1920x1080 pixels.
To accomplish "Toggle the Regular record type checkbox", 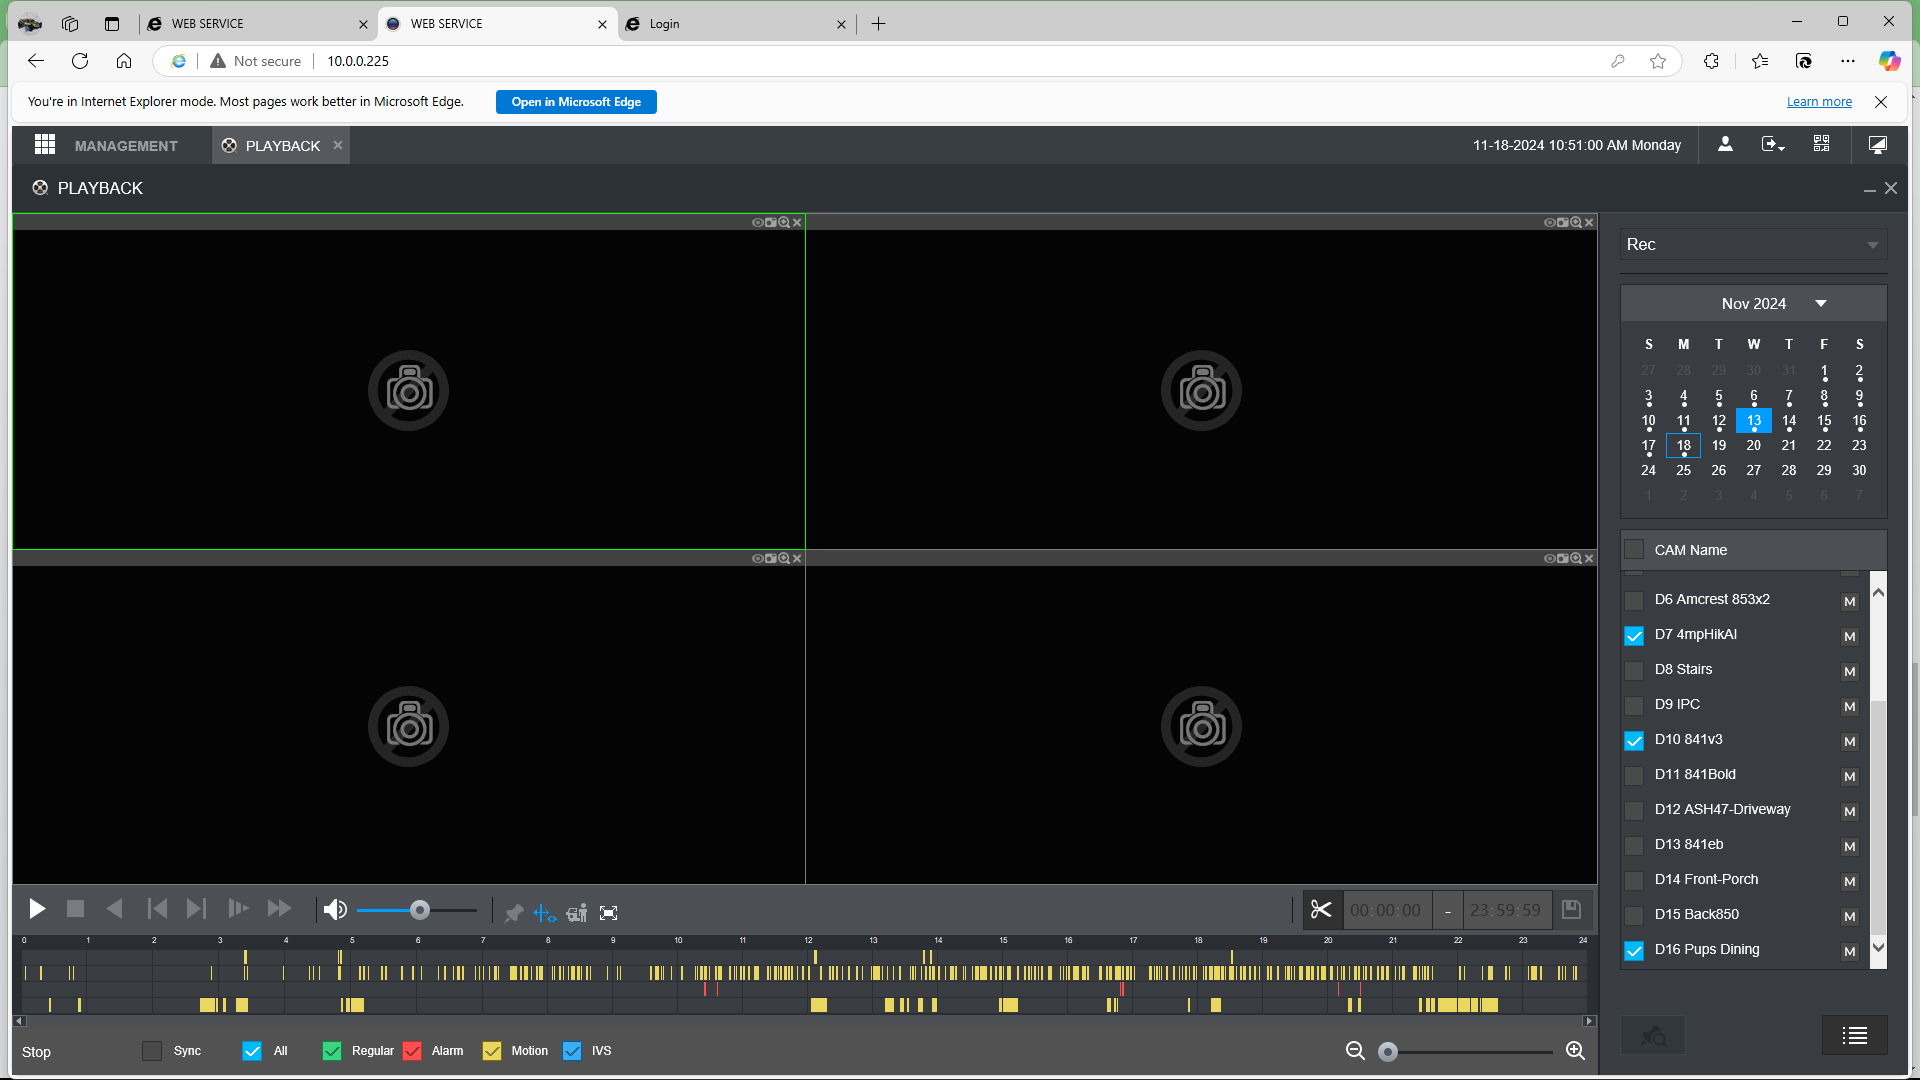I will (332, 1051).
